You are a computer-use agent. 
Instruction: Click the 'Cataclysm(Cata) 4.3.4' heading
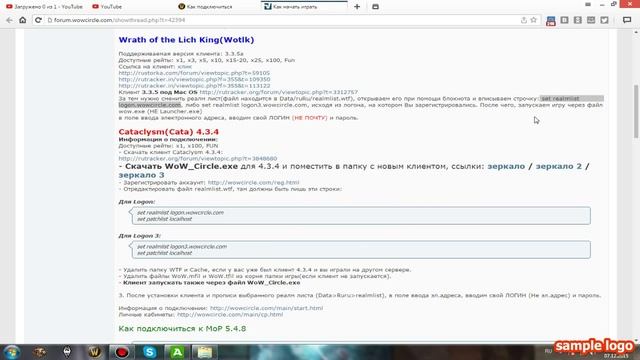169,132
